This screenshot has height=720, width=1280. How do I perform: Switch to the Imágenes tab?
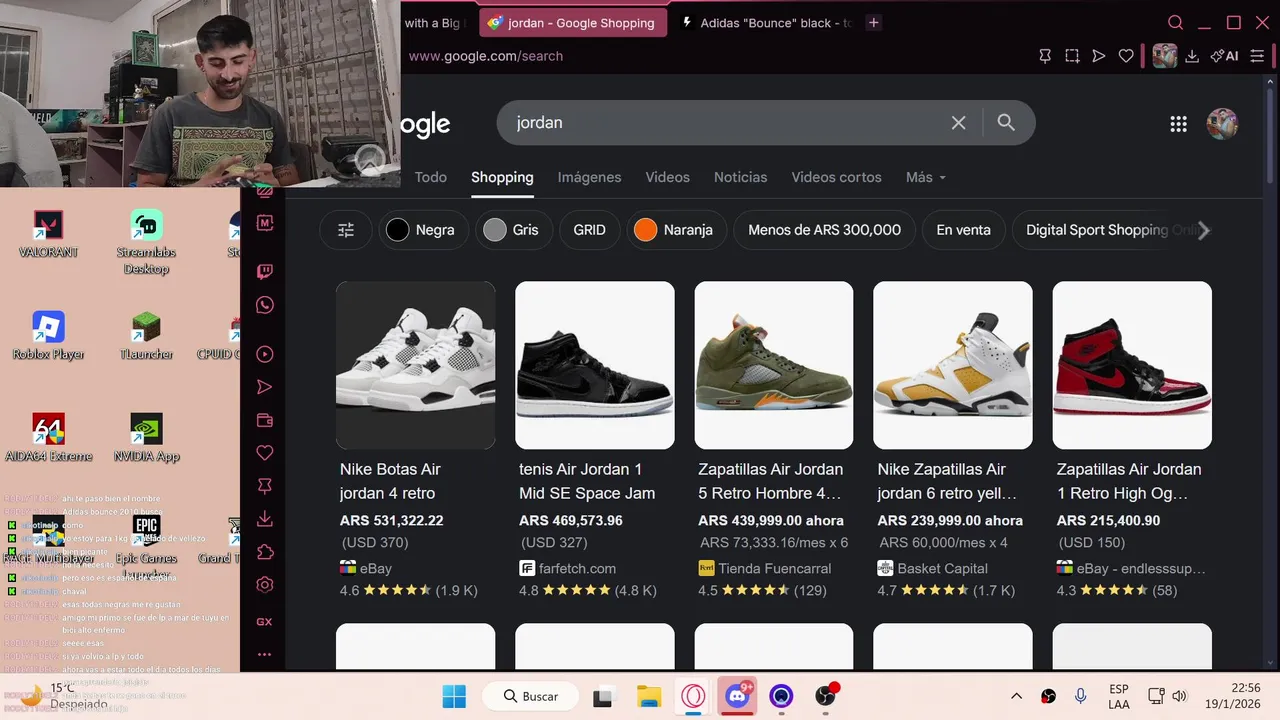coord(589,177)
